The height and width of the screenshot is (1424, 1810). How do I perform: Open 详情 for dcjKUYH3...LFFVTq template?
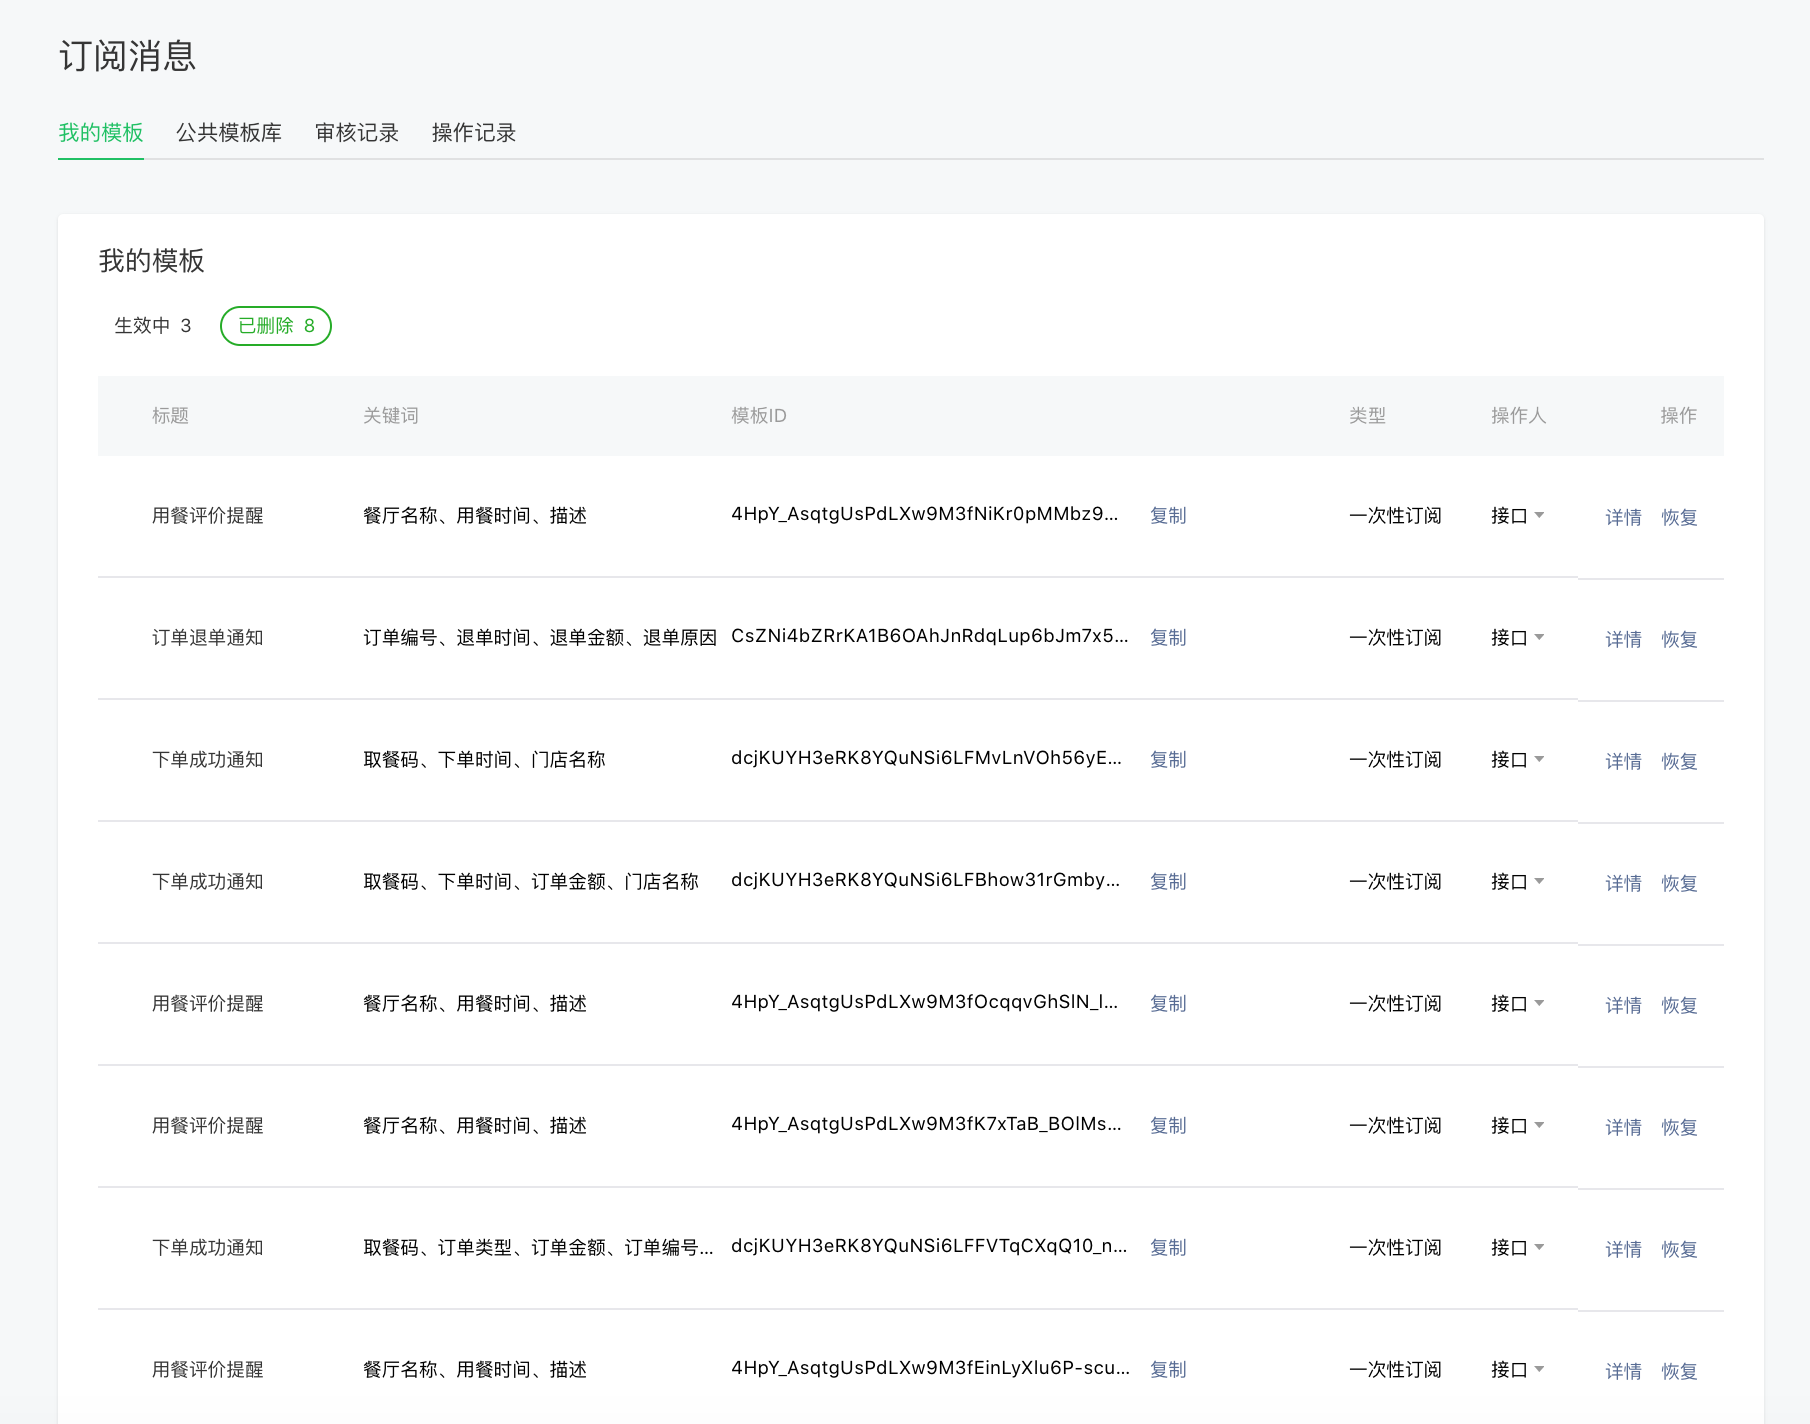(1624, 1250)
